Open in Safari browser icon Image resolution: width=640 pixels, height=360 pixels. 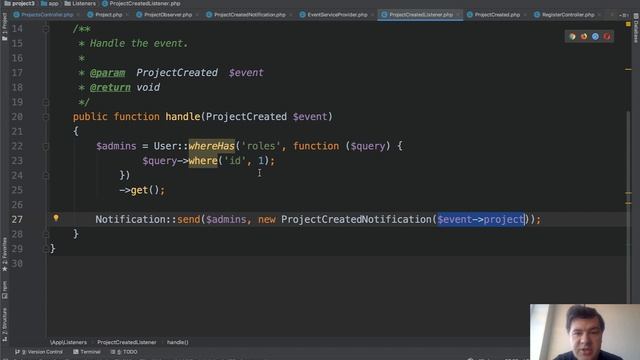[x=596, y=36]
